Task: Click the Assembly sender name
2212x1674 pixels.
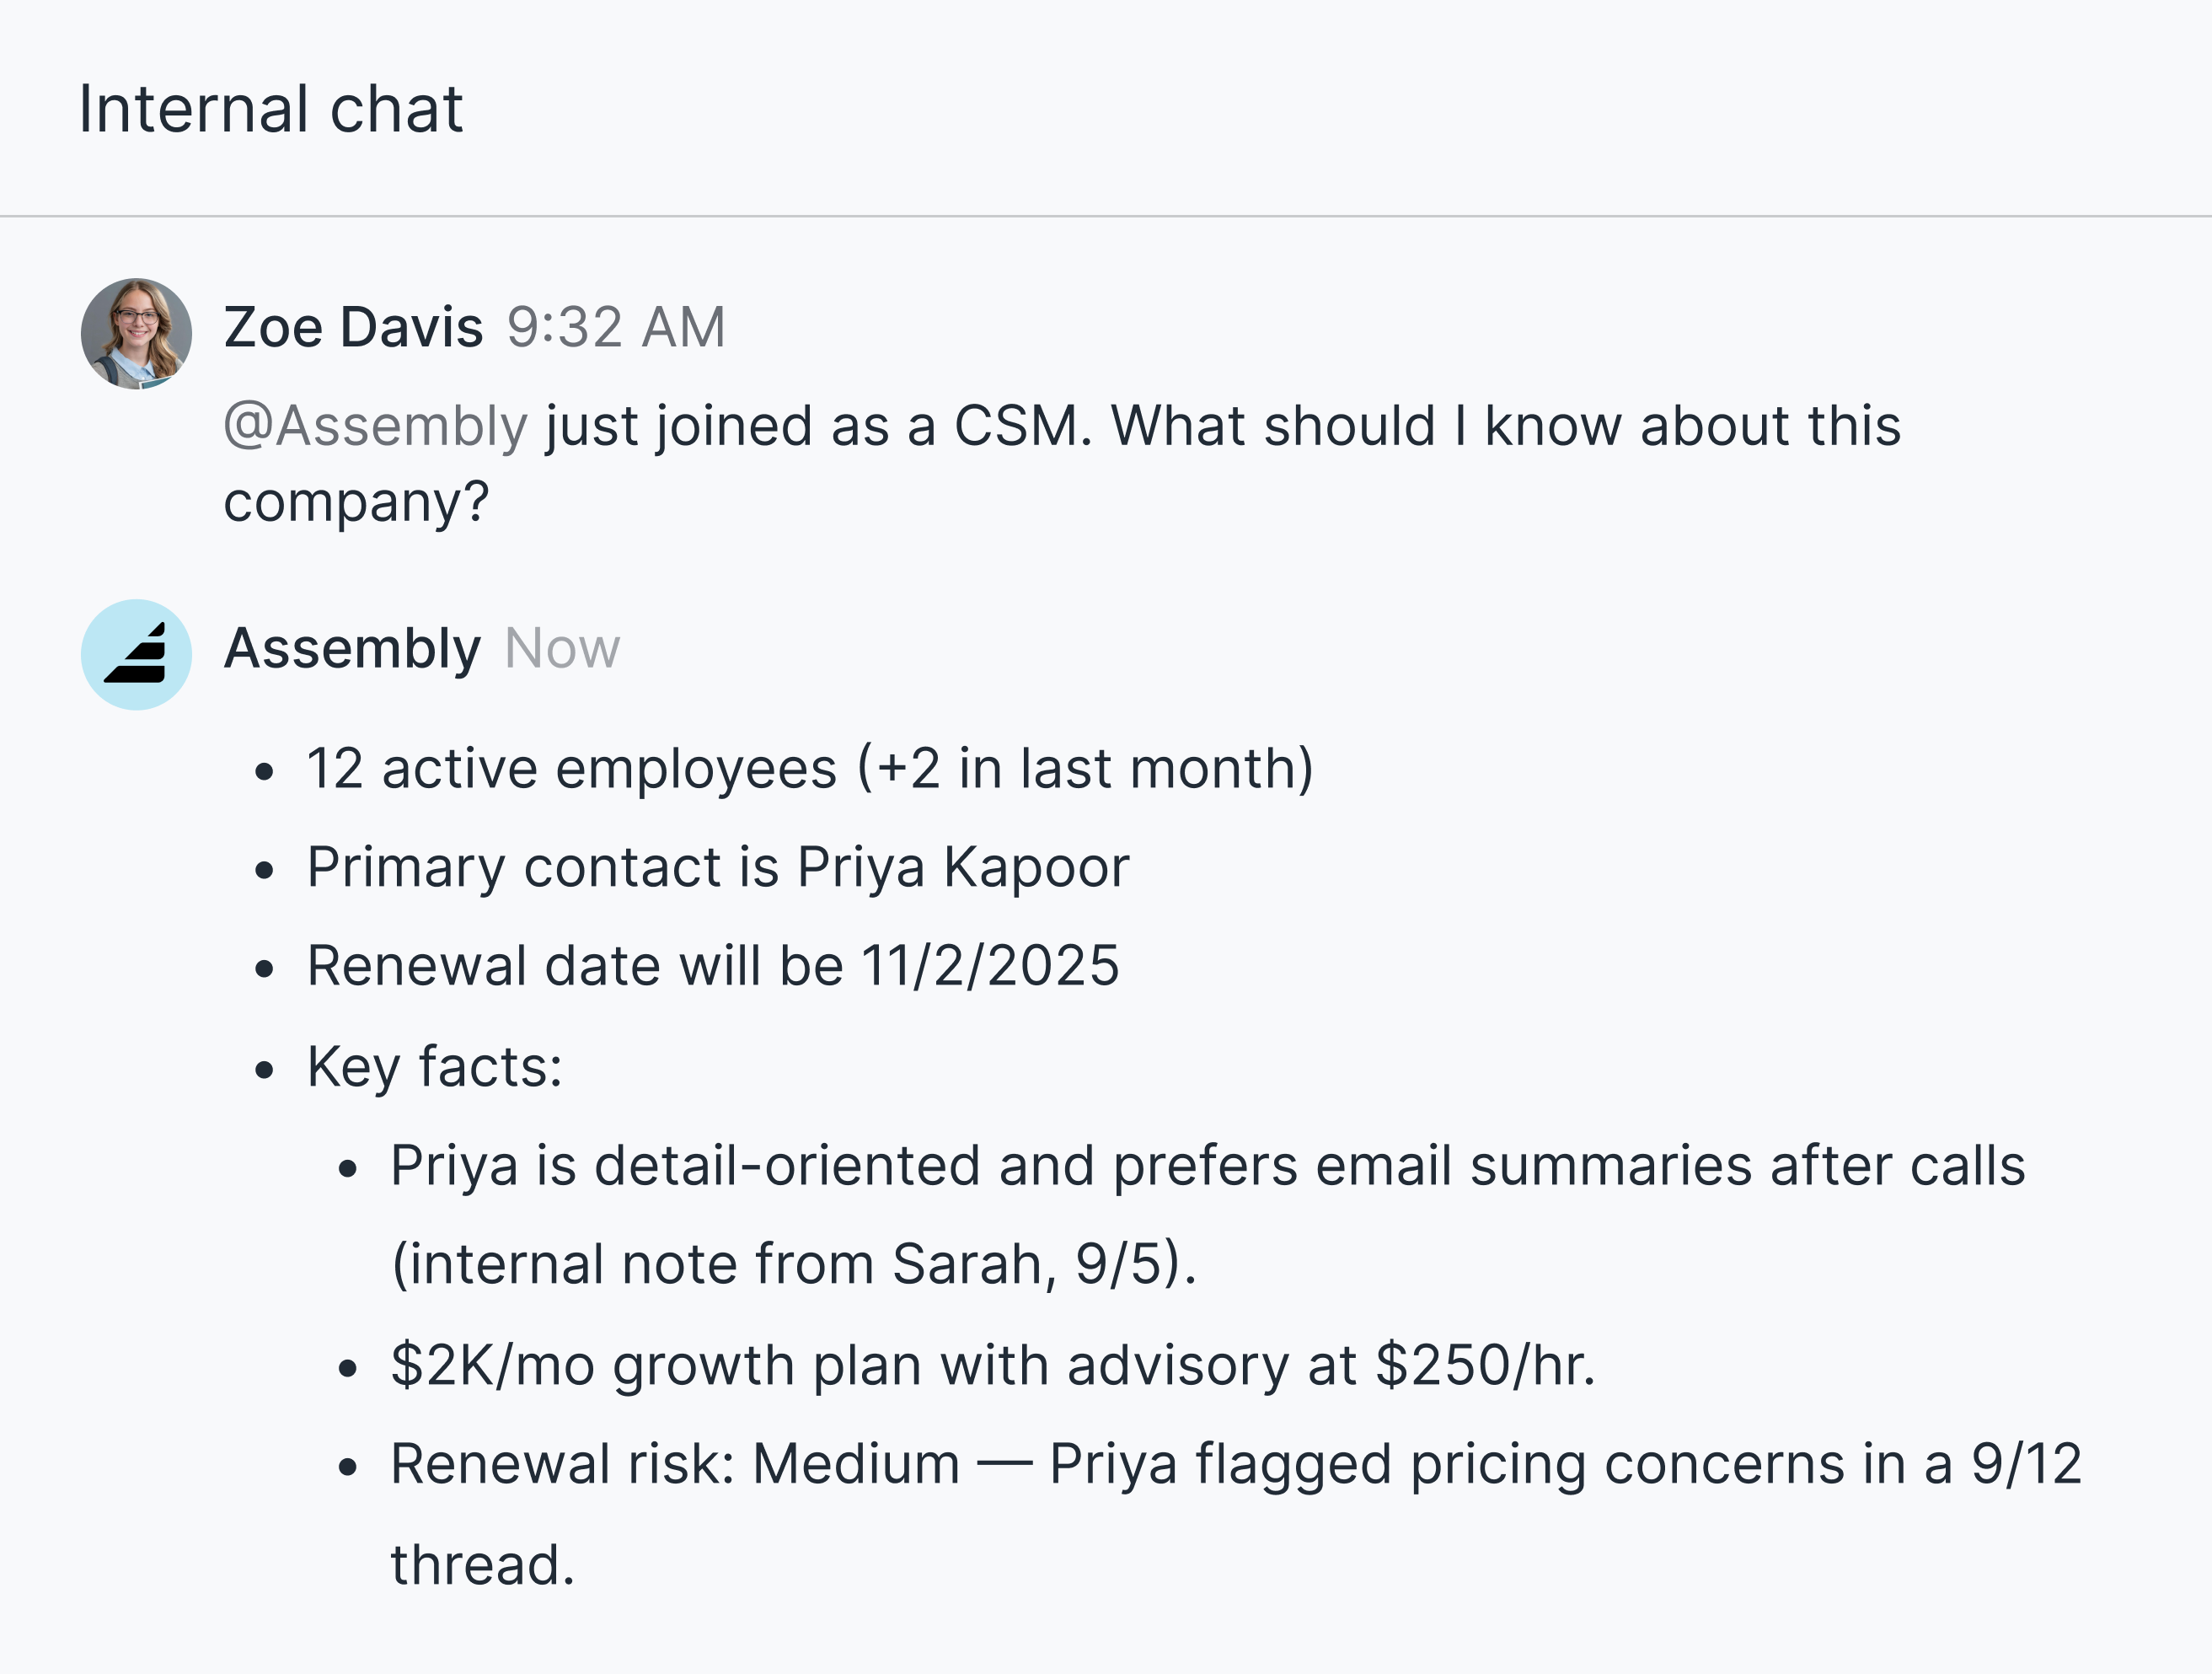Action: (352, 648)
